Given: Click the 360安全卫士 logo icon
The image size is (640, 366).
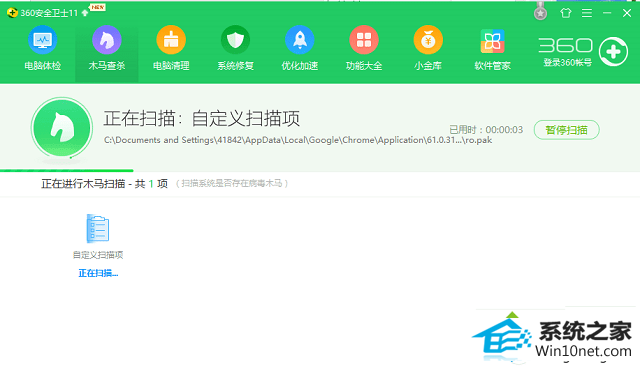Looking at the screenshot, I should 12,13.
